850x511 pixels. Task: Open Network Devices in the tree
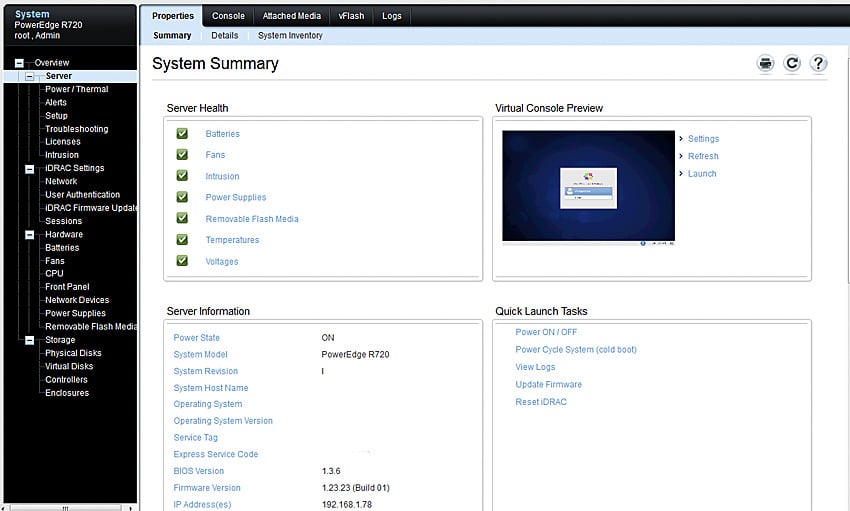point(77,300)
